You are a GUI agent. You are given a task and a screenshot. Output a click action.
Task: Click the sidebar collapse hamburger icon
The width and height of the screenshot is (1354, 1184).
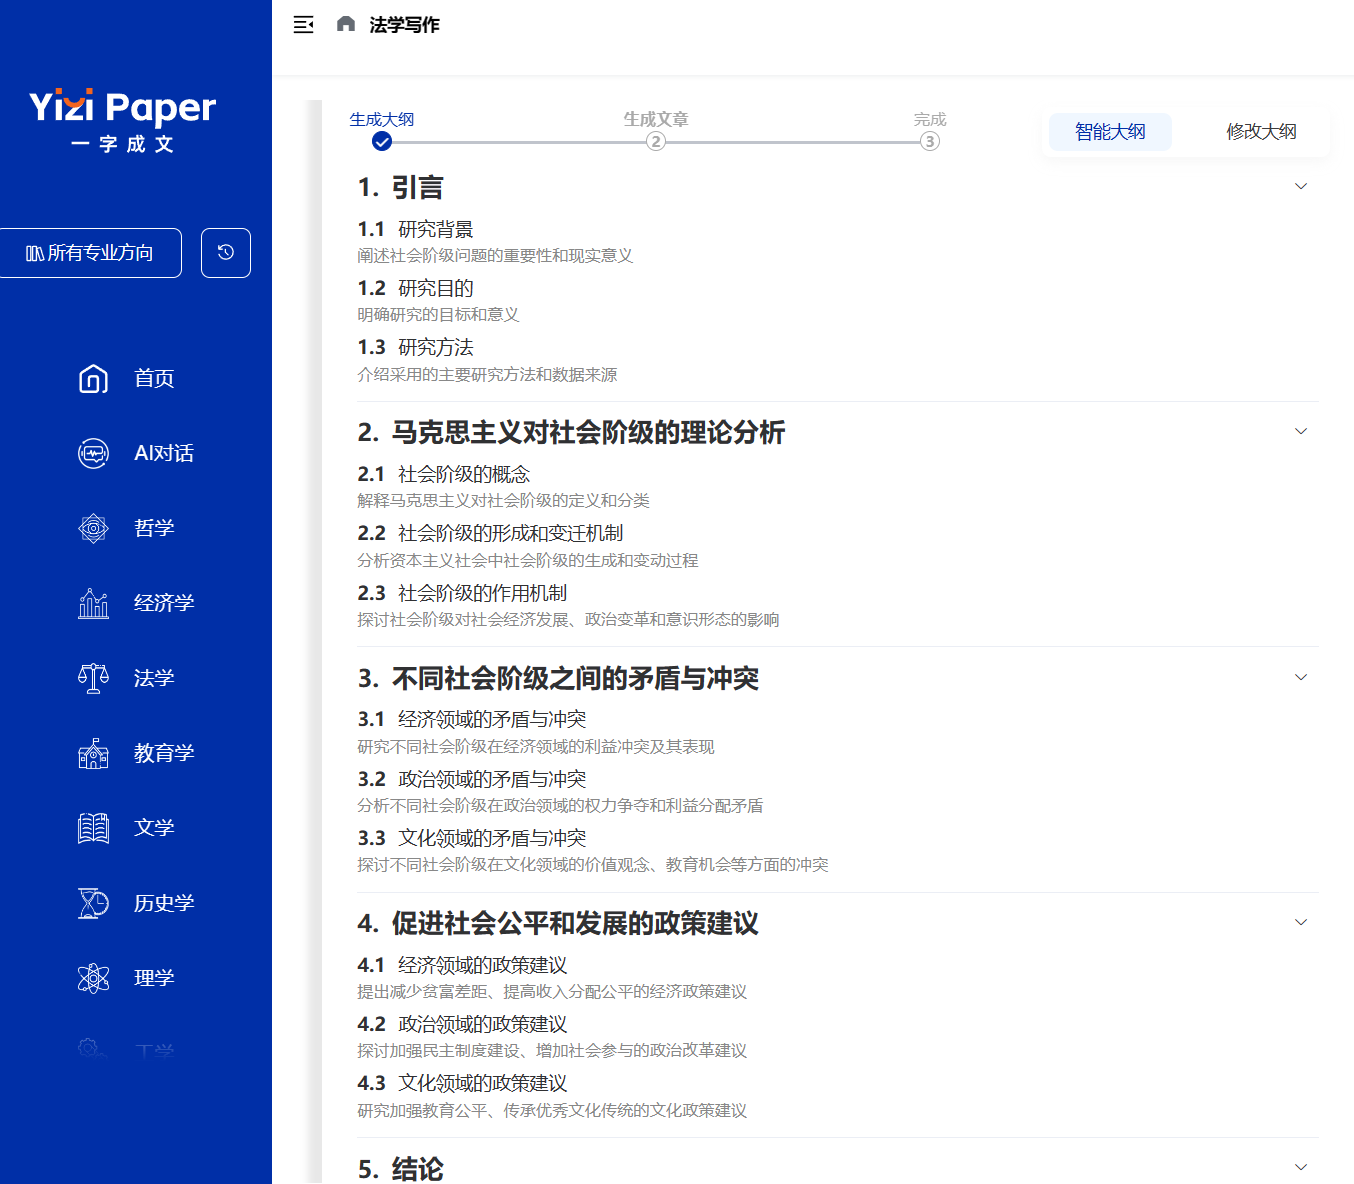coord(303,25)
